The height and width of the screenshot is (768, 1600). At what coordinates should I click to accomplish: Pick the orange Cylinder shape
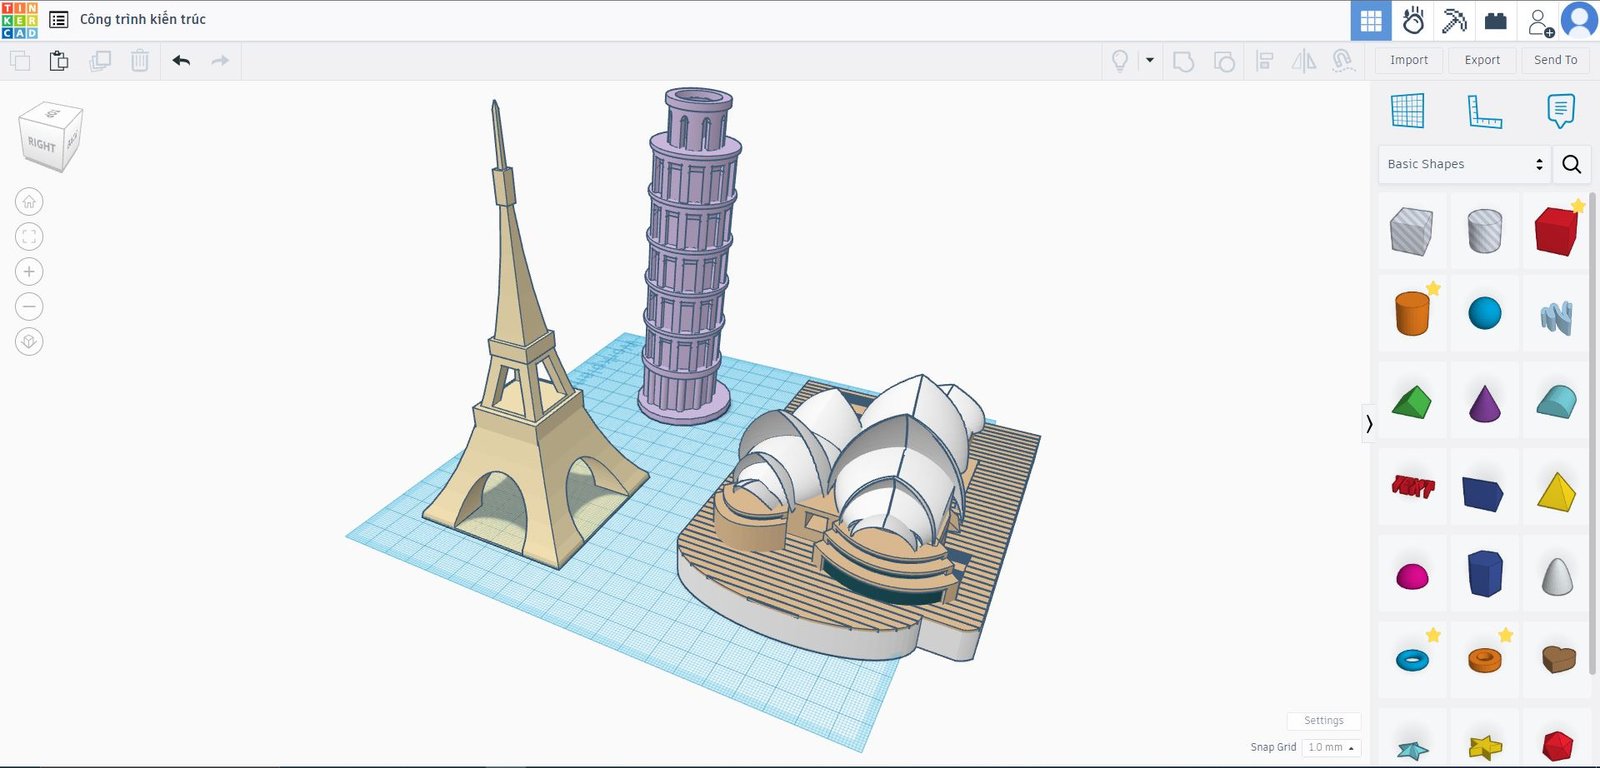point(1412,313)
